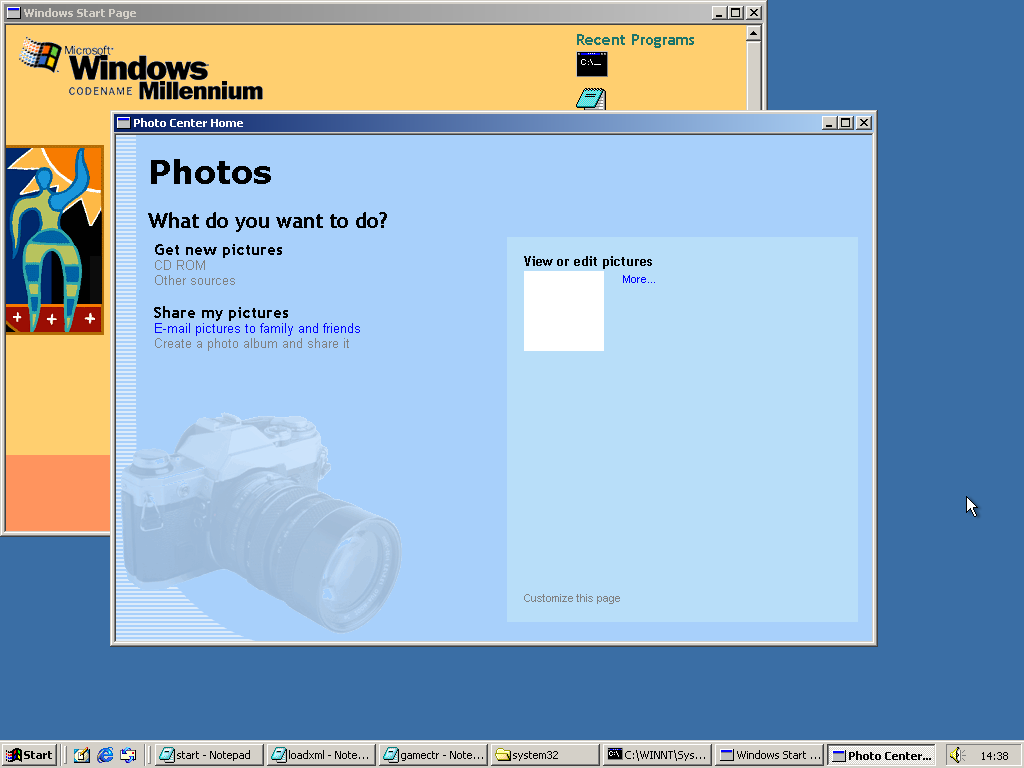Click the Get new pictures heading
Viewport: 1024px width, 768px height.
(218, 250)
